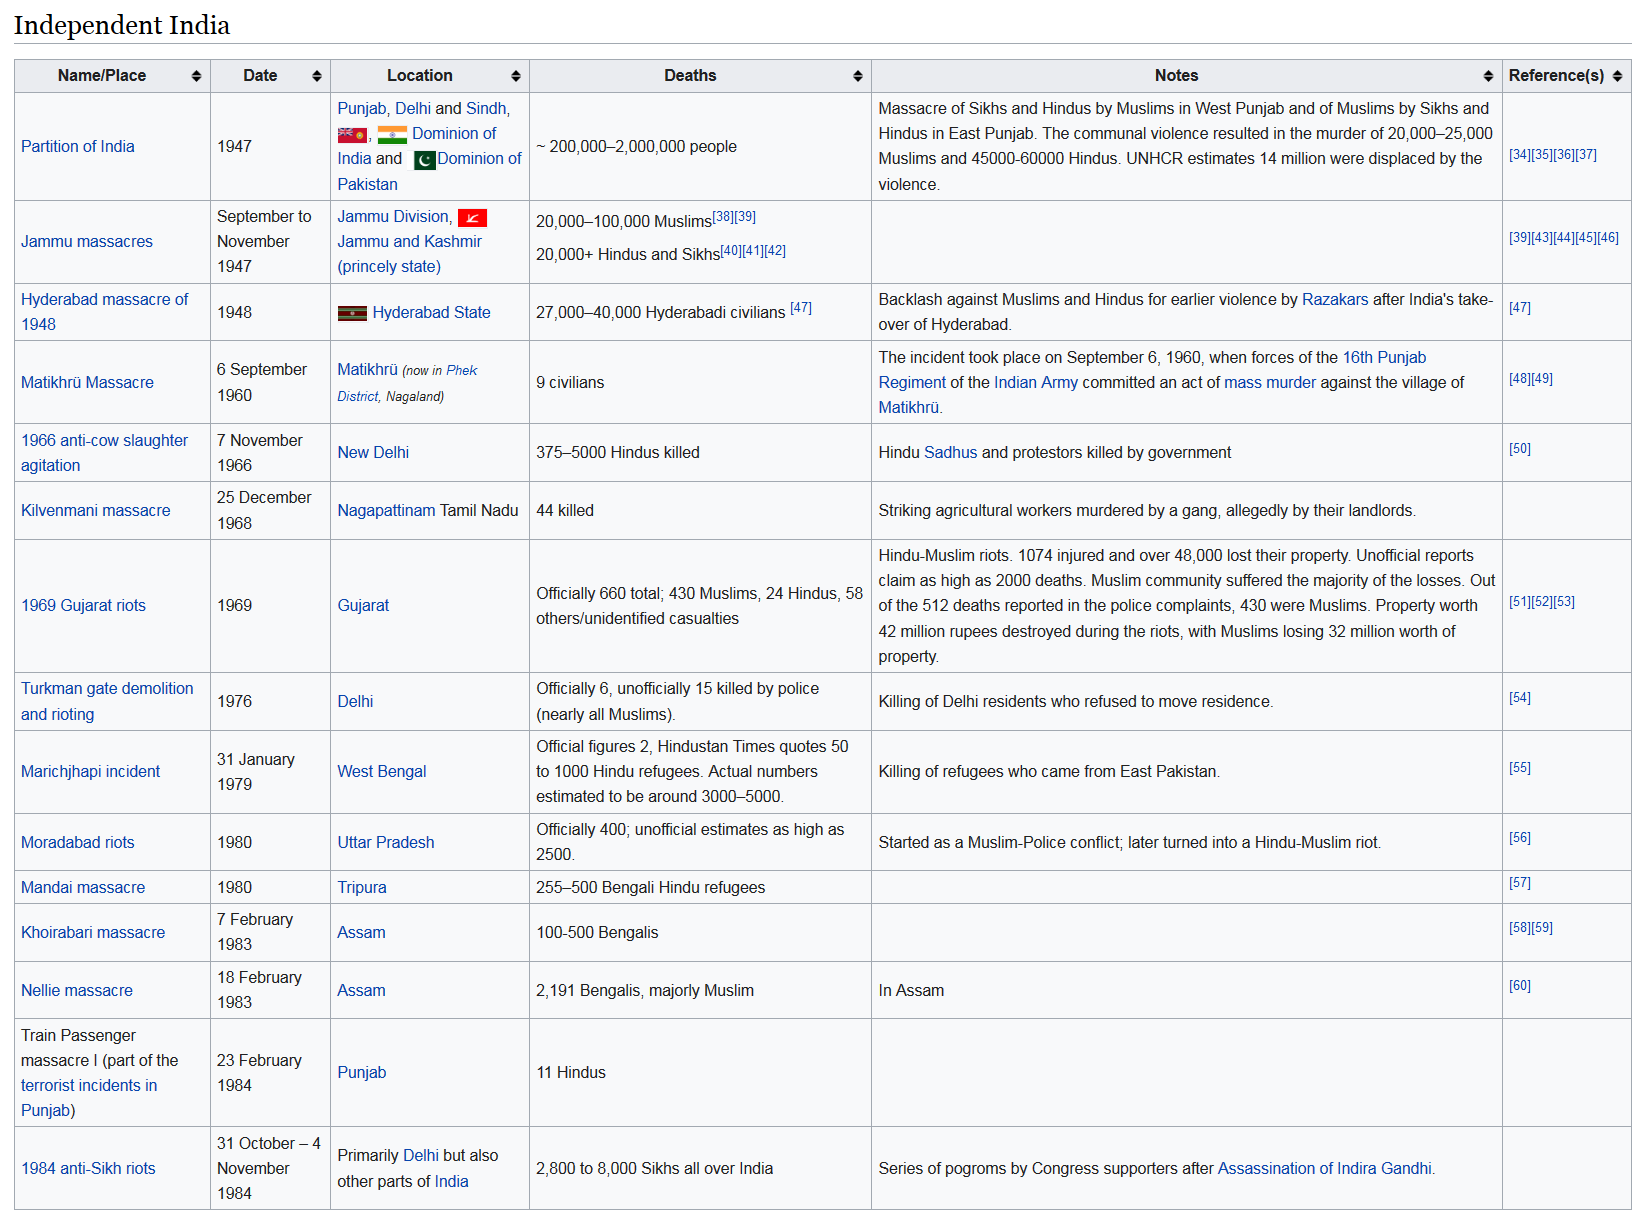The height and width of the screenshot is (1210, 1646).
Task: Open the Nagapattinam location link
Action: tap(386, 510)
